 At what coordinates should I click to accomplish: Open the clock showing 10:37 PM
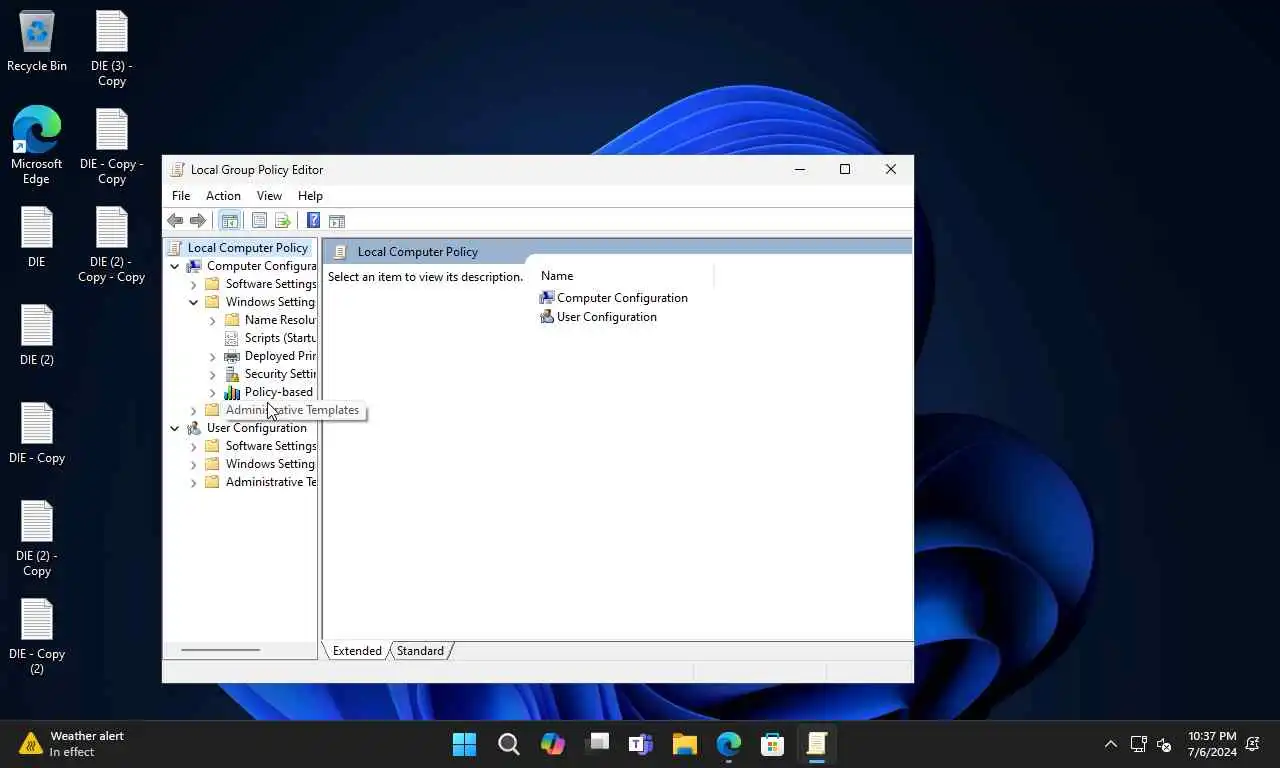(x=1212, y=744)
